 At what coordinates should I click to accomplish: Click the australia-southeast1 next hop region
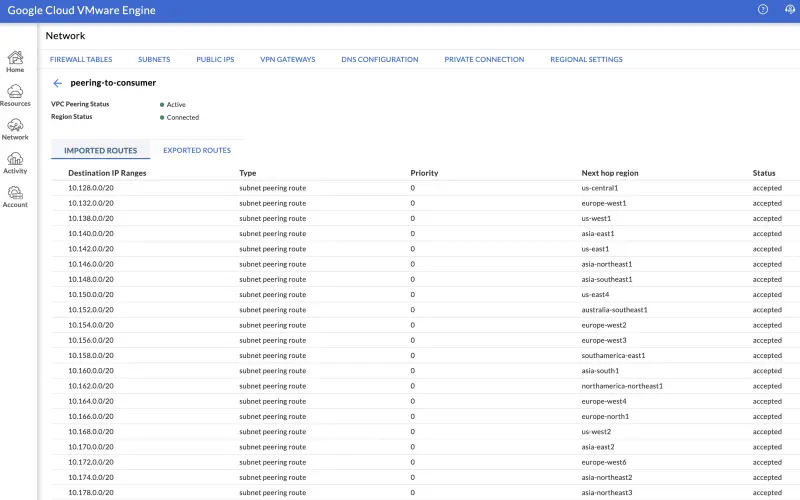[x=614, y=310]
